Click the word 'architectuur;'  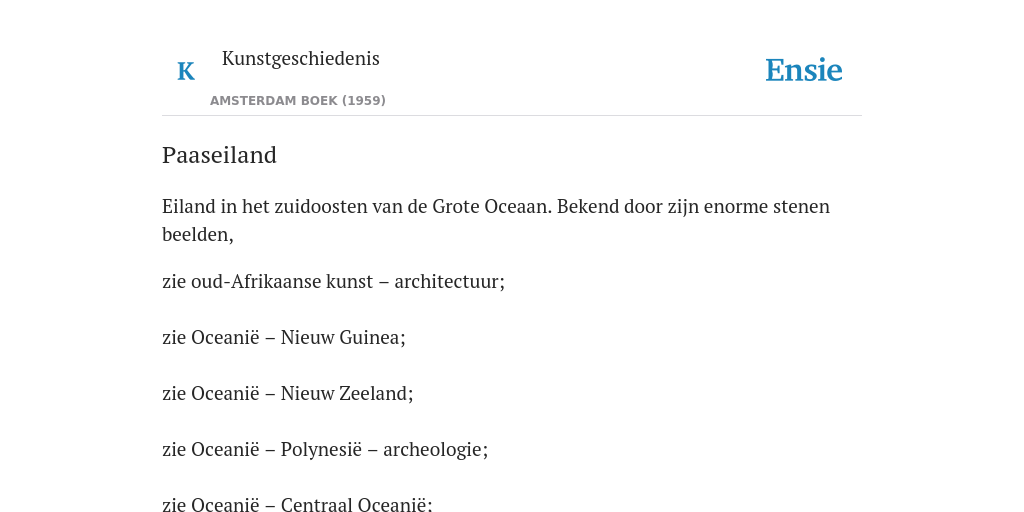(449, 281)
